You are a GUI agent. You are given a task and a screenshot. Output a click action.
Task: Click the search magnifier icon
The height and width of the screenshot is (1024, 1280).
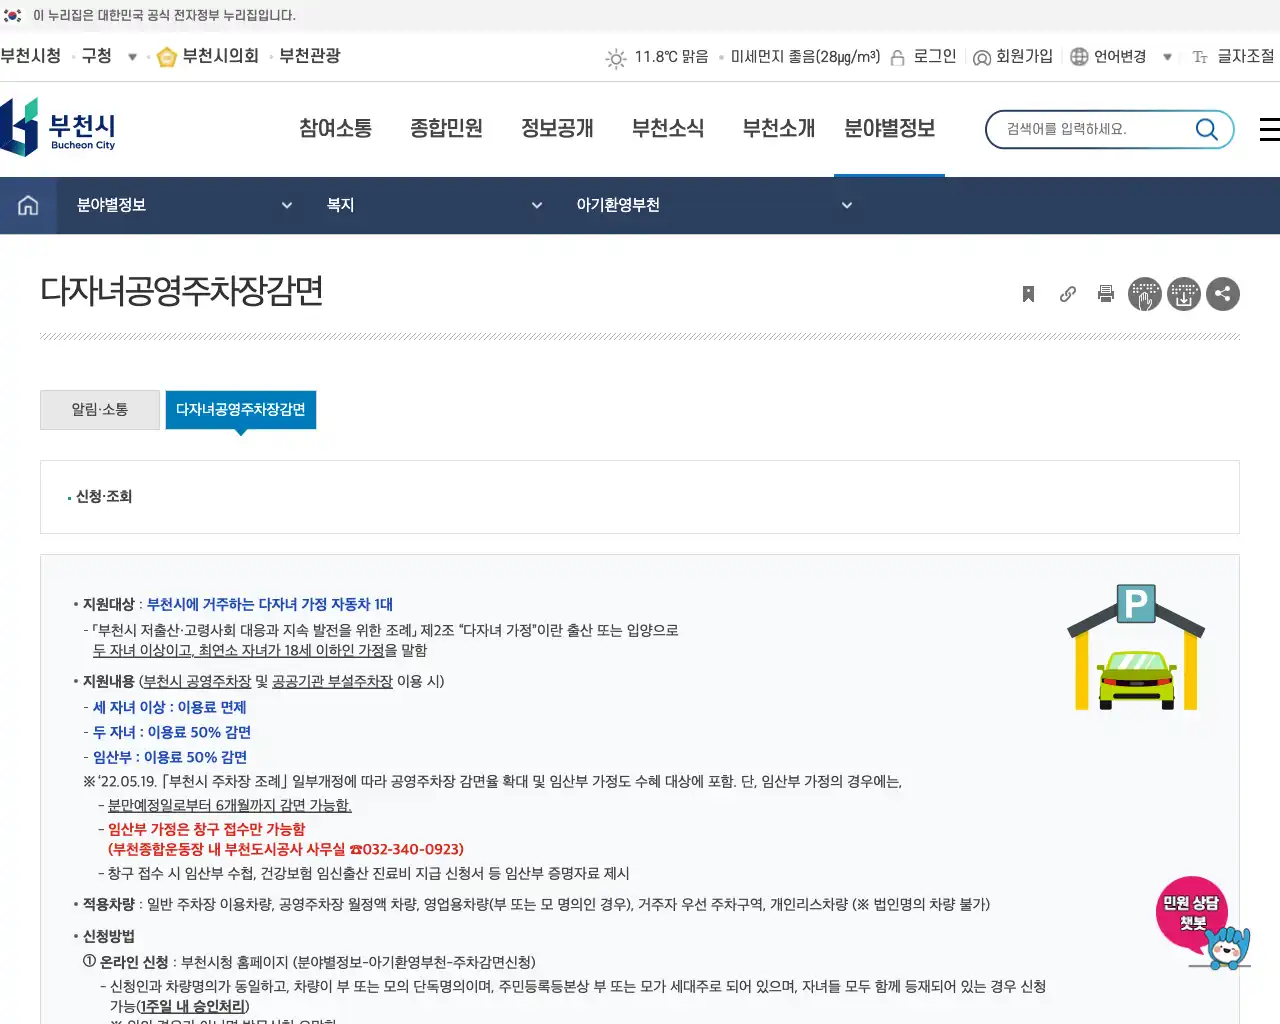tap(1207, 129)
